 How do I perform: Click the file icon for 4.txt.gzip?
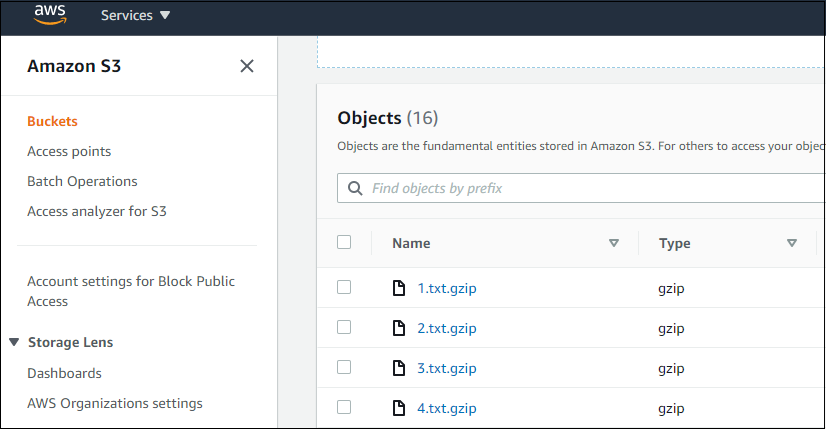[399, 408]
